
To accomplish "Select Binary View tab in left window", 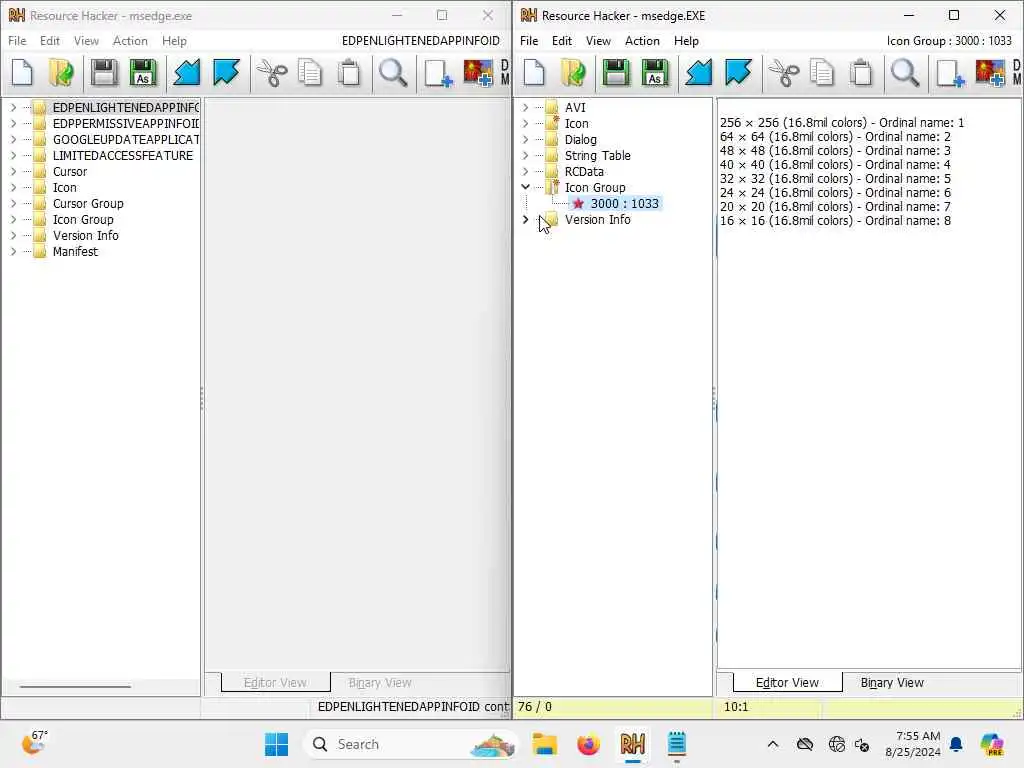I will coord(379,682).
